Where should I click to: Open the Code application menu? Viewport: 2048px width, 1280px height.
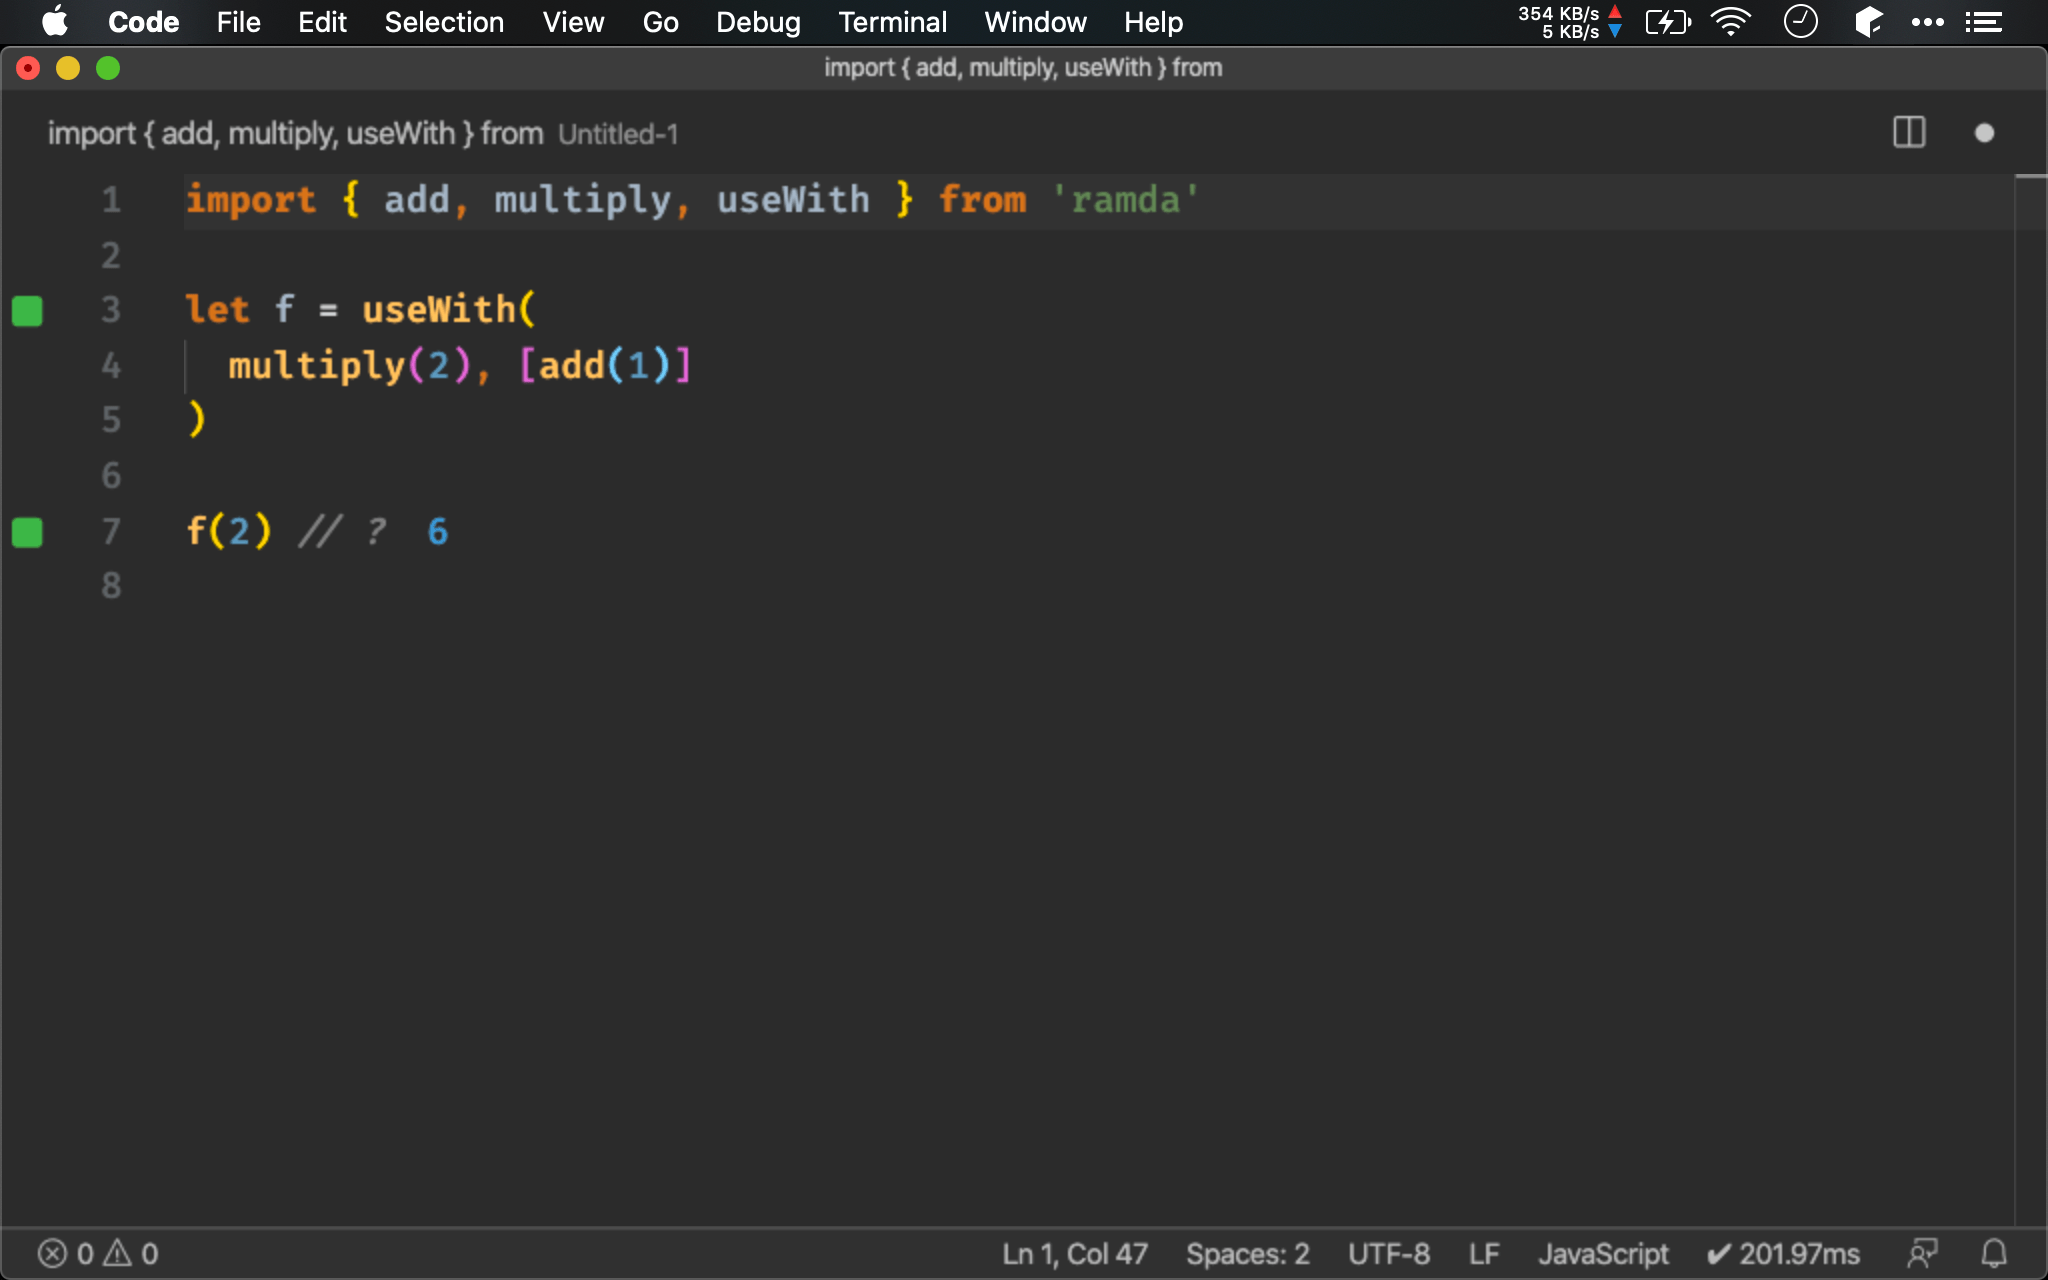[143, 22]
